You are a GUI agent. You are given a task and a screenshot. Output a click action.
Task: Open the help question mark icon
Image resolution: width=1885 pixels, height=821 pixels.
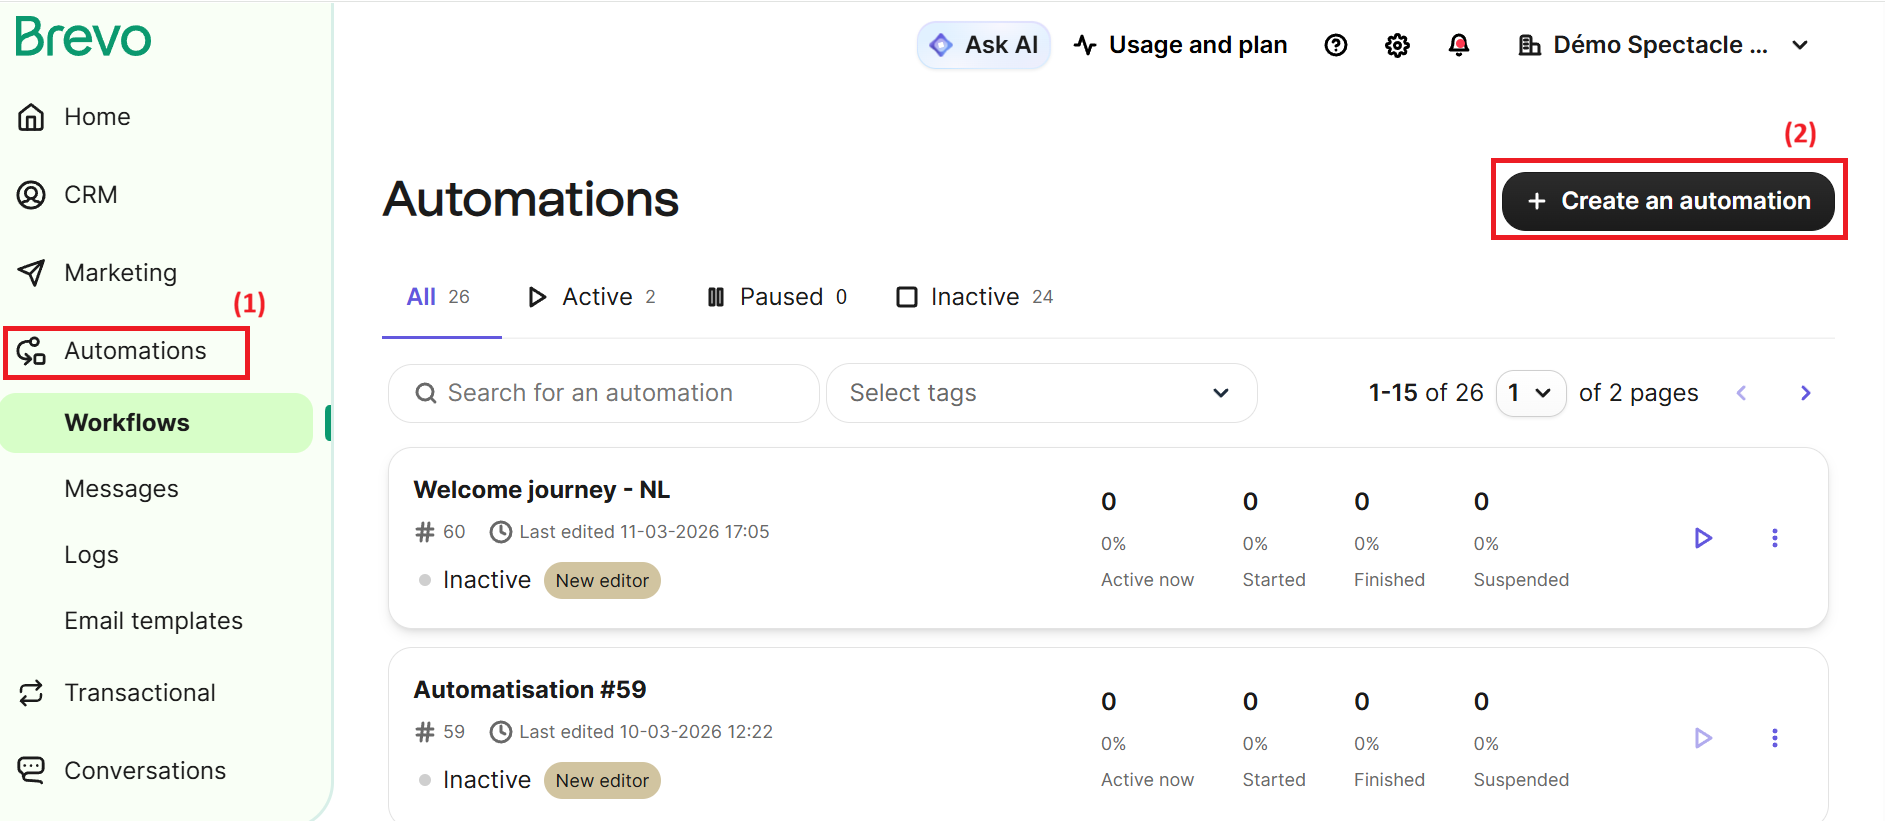click(1335, 45)
